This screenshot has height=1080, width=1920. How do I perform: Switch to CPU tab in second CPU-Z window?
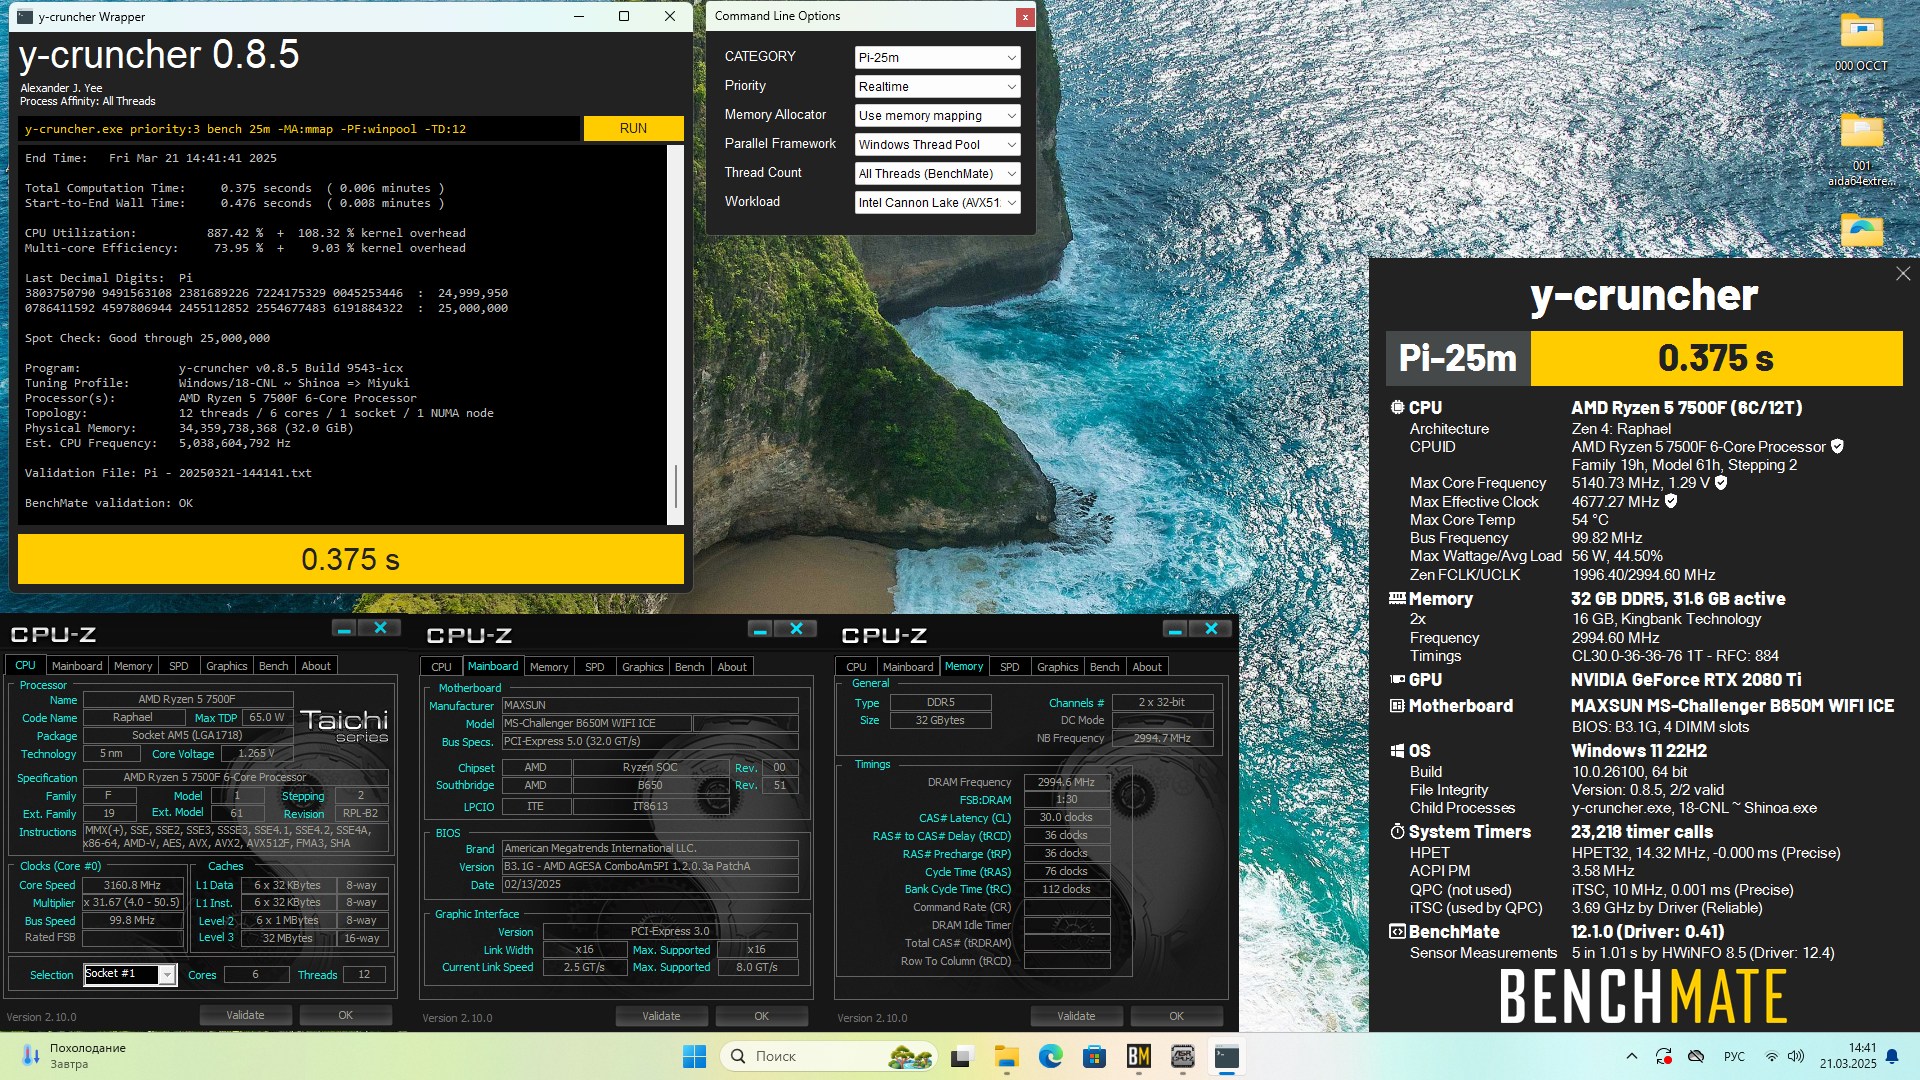441,667
